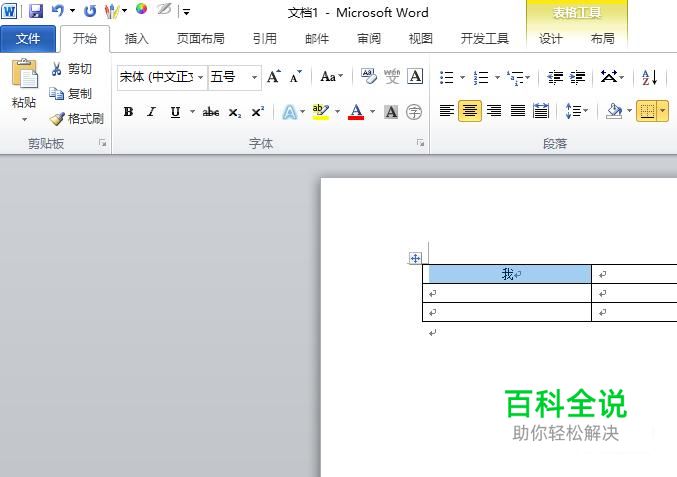Align text right
The image size is (677, 477).
[494, 111]
